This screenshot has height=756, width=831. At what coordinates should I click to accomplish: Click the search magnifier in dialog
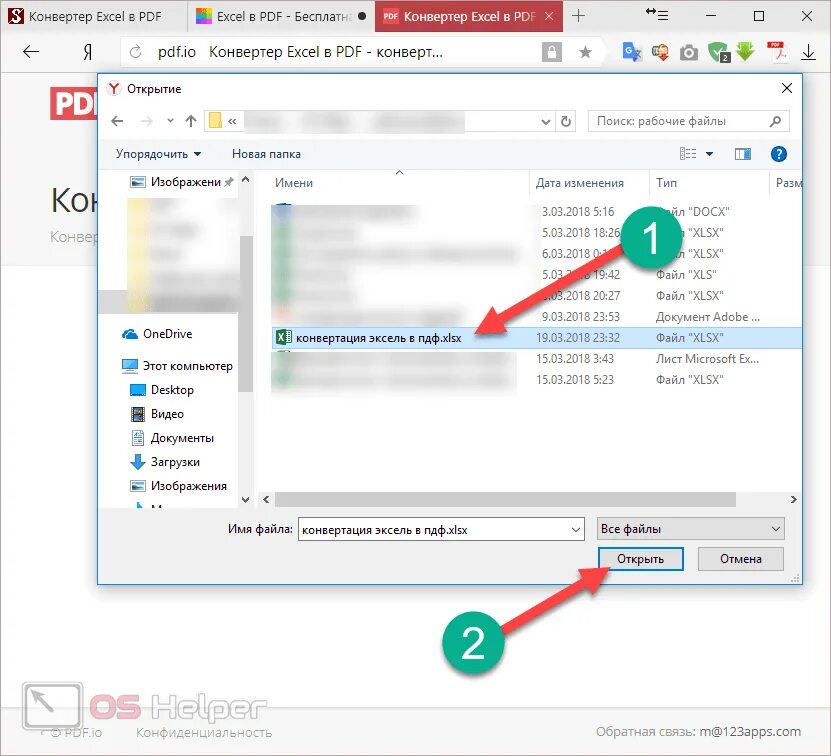[x=775, y=121]
